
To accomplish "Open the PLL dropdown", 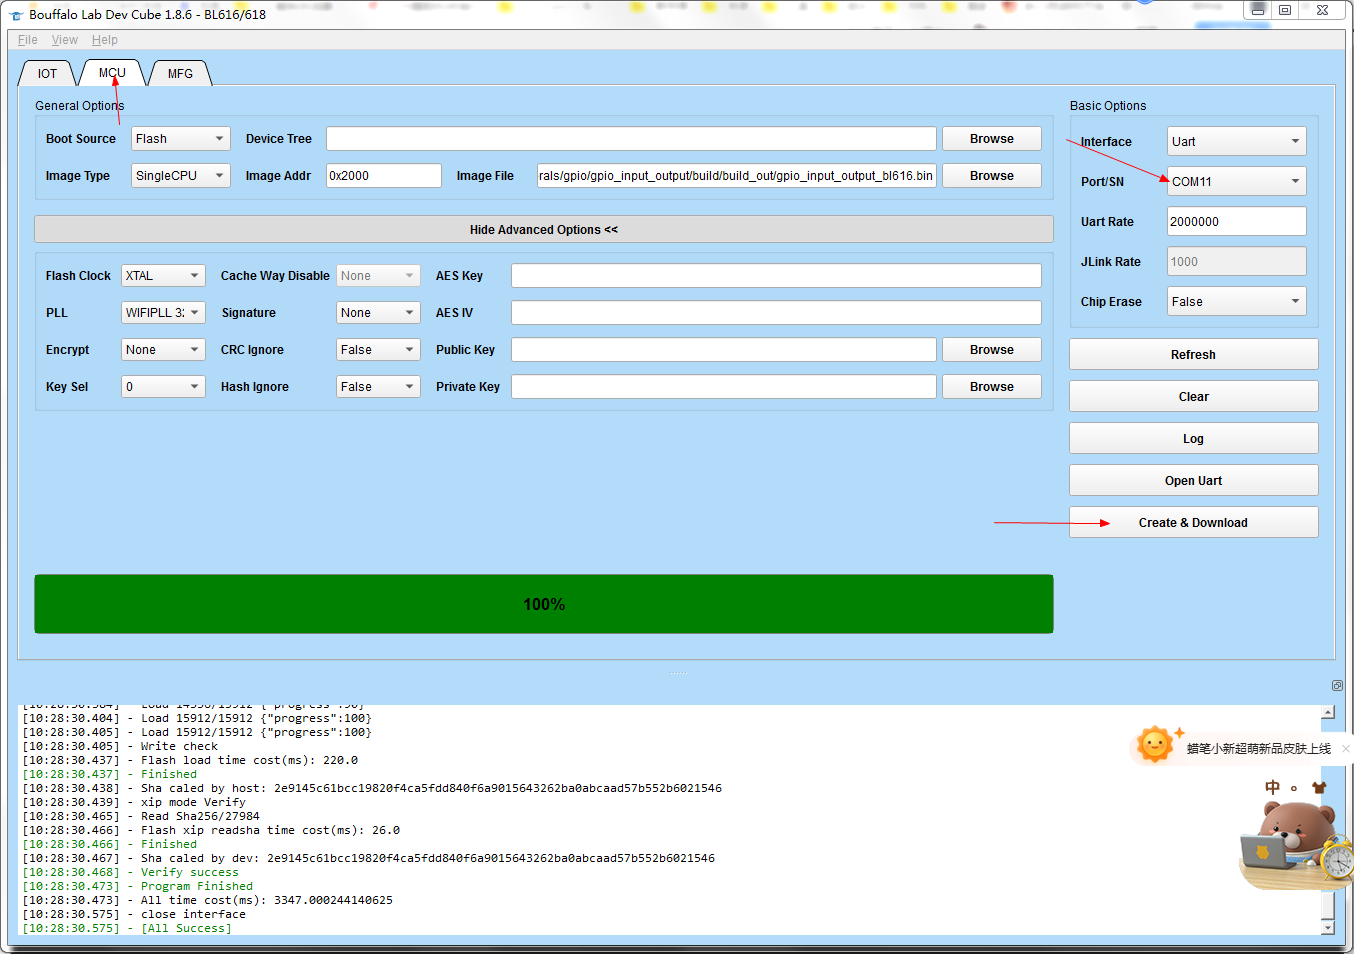I will coord(163,313).
